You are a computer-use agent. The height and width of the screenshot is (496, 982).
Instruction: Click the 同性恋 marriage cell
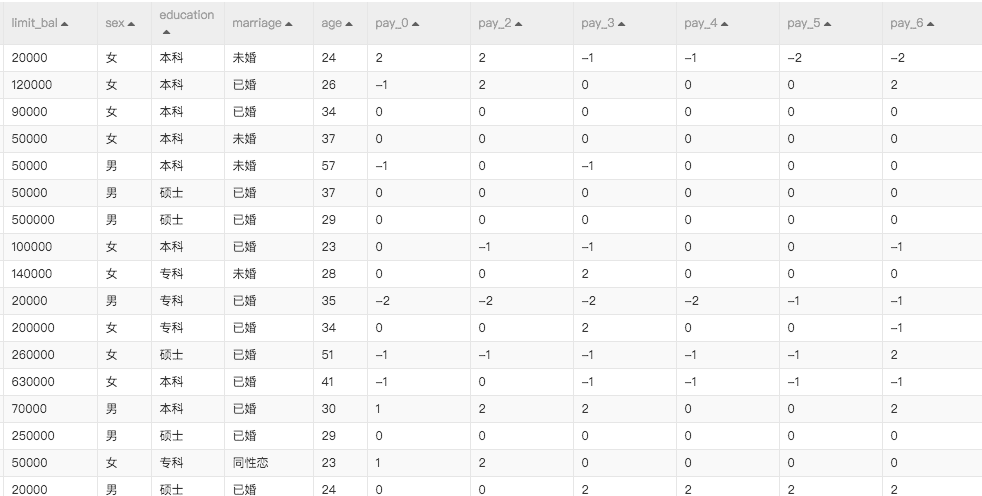click(x=250, y=462)
